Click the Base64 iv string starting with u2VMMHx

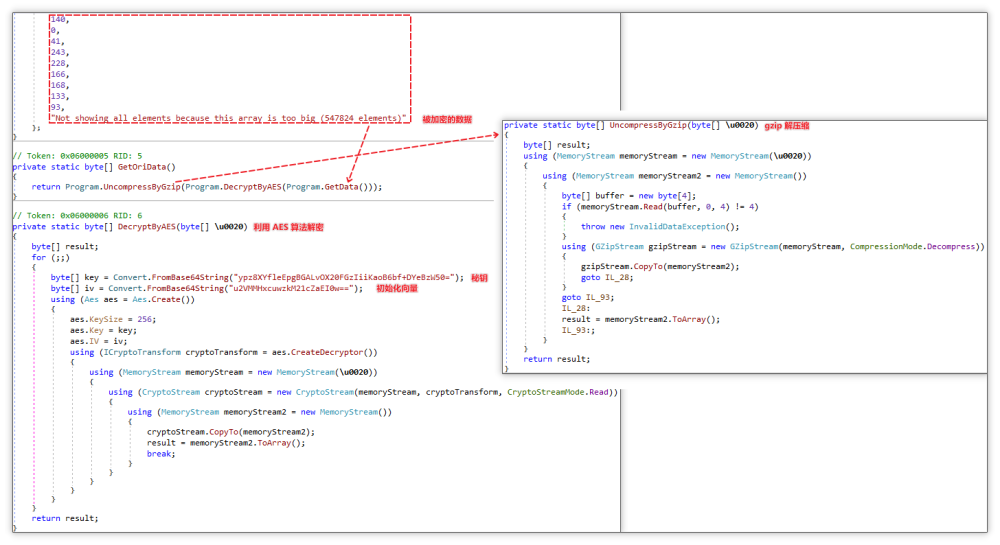[x=284, y=288]
